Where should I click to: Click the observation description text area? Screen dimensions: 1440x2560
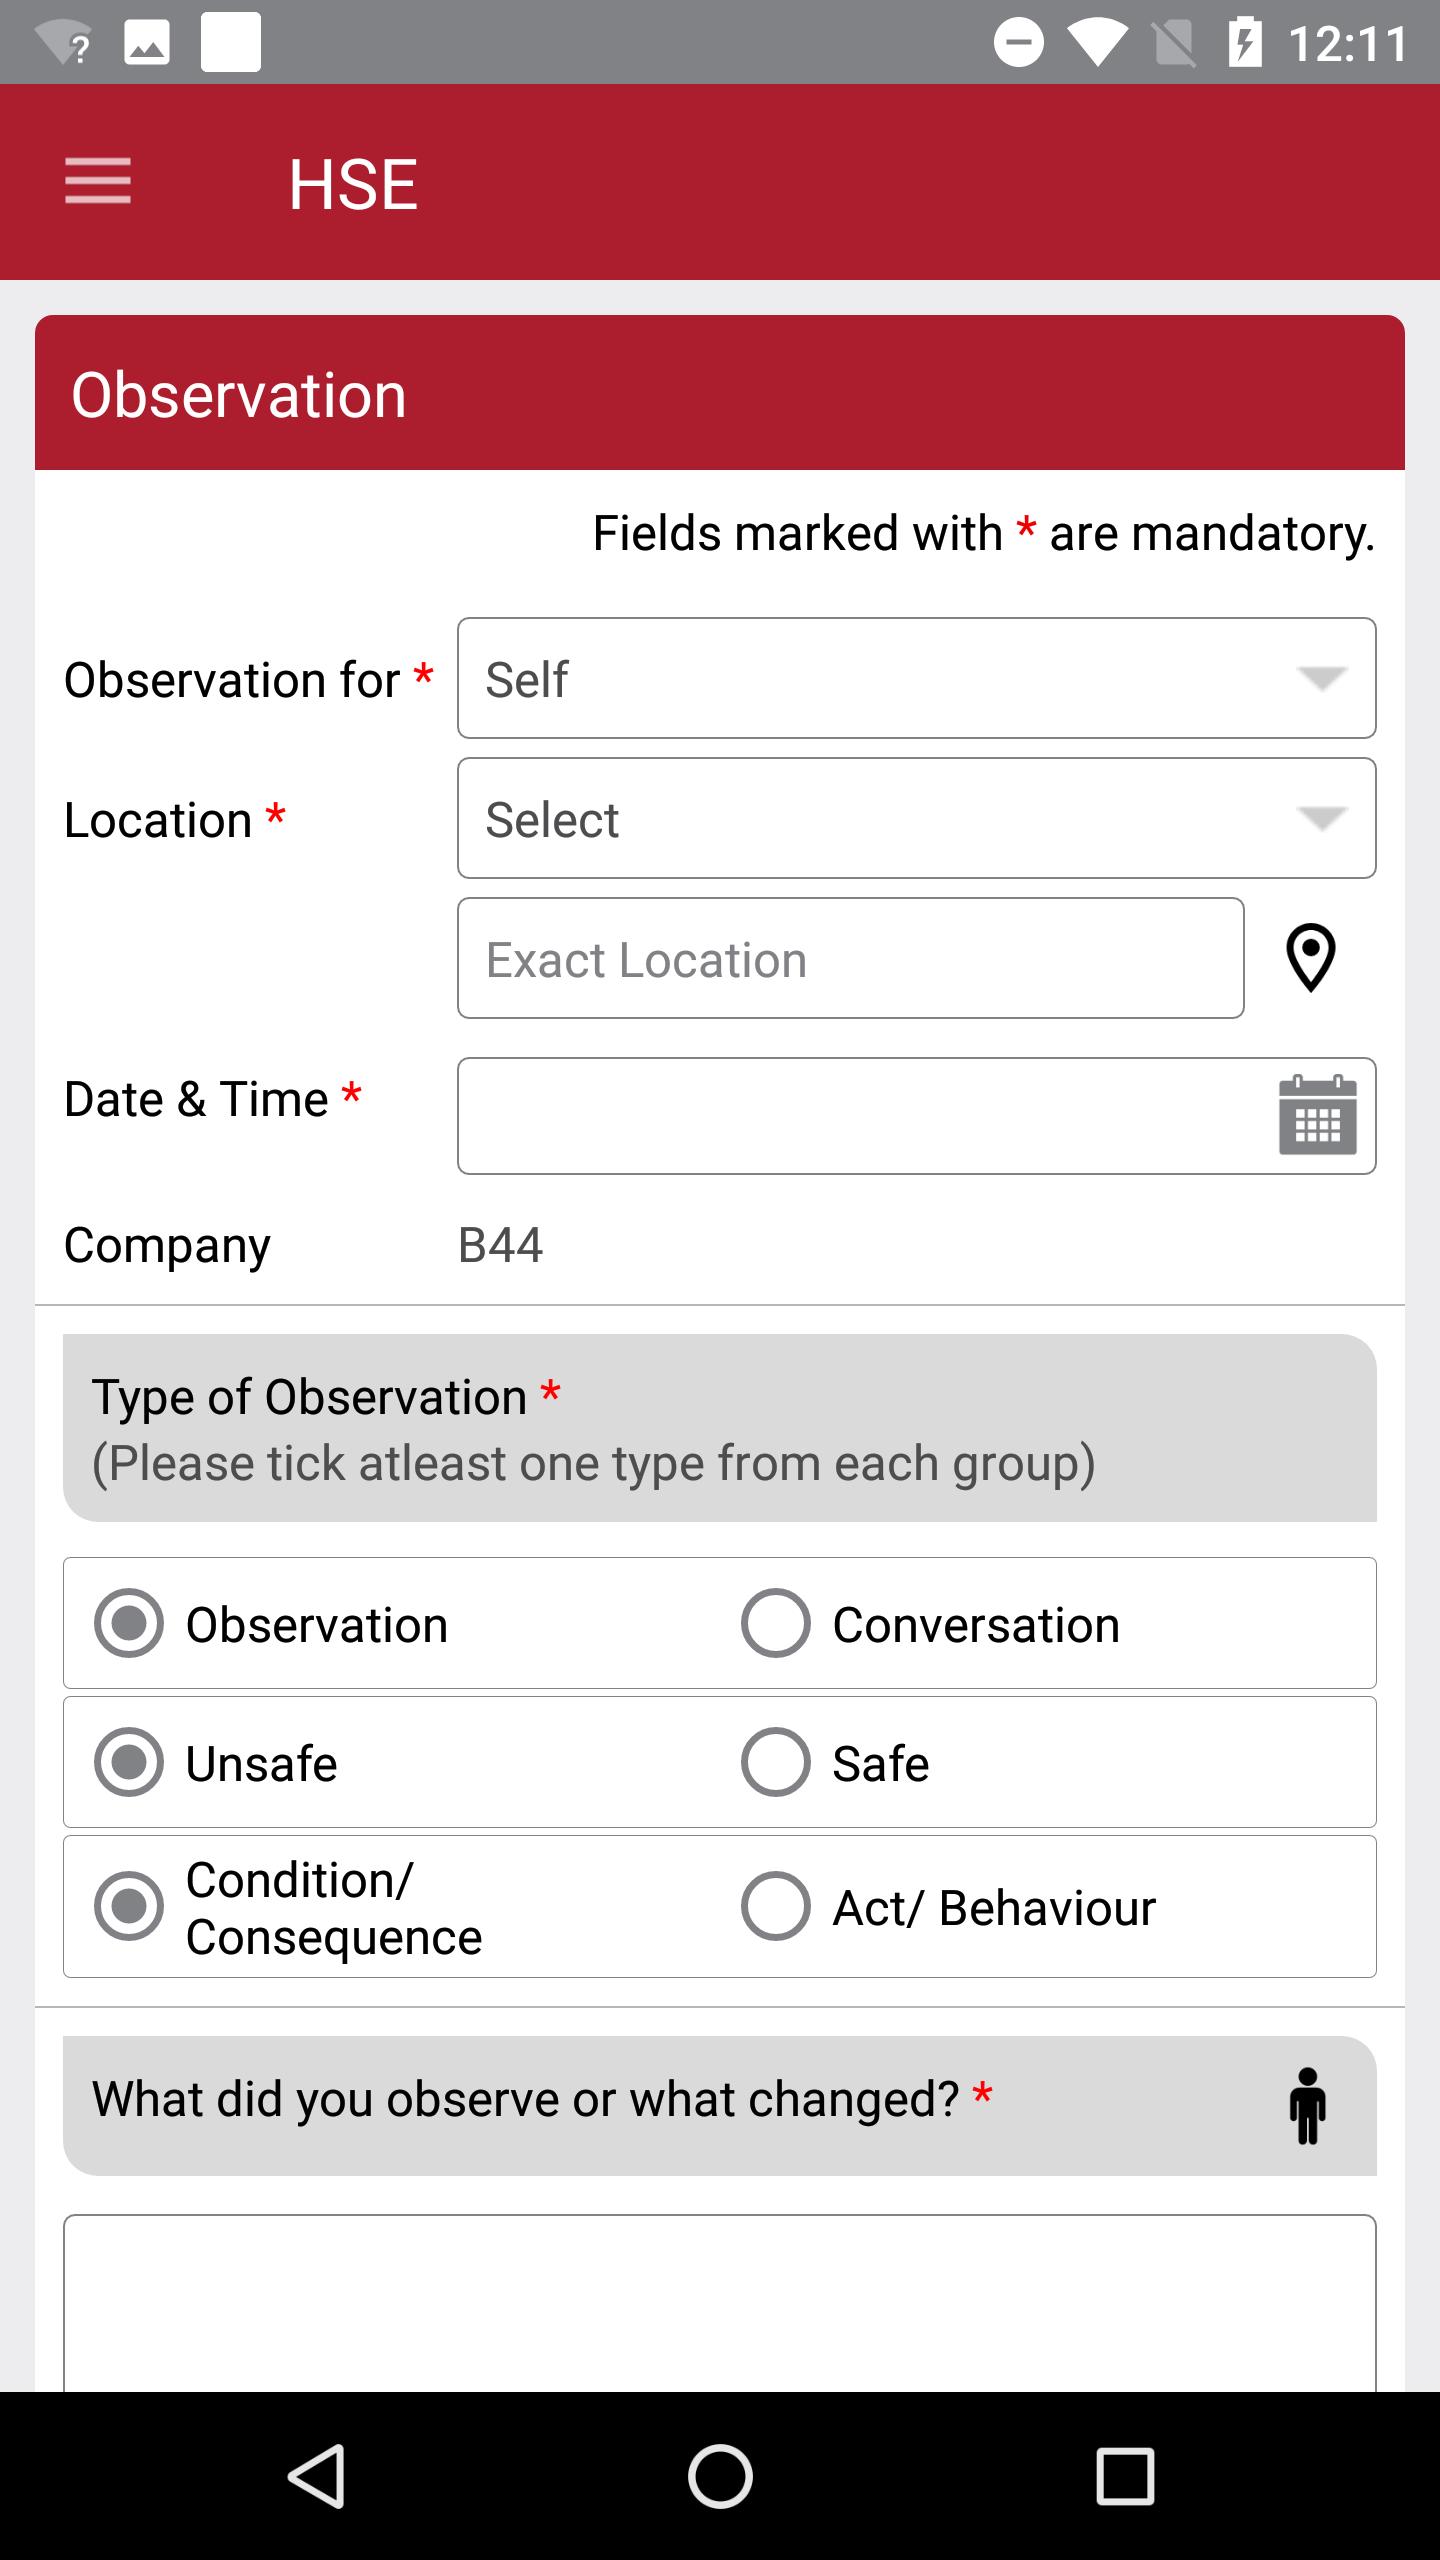pos(720,2303)
